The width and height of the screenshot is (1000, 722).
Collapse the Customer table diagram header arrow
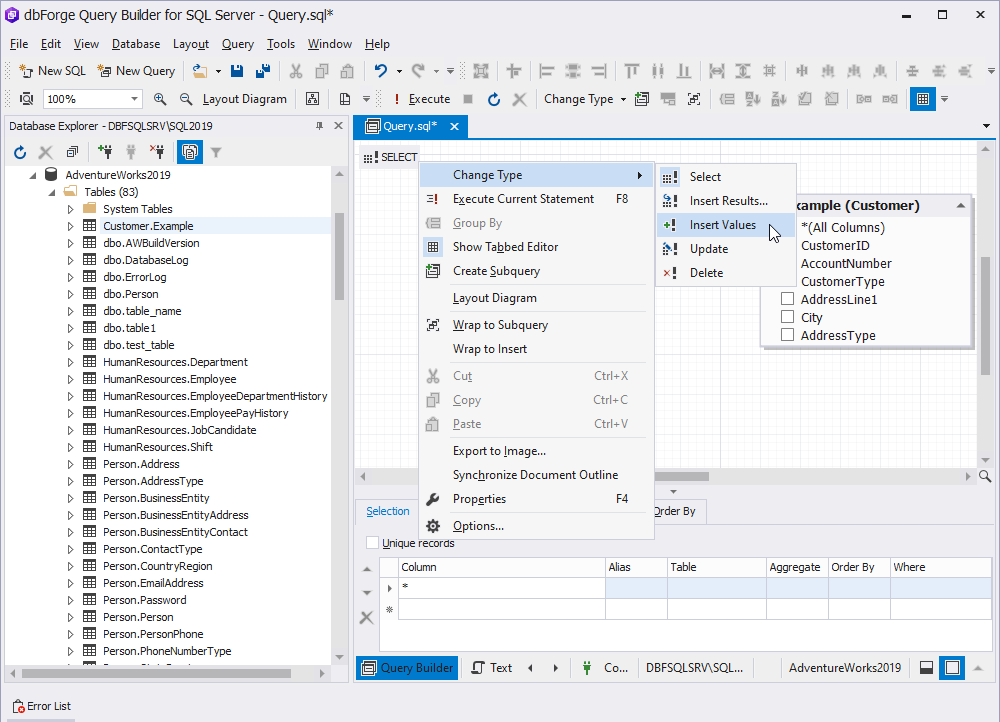(960, 205)
